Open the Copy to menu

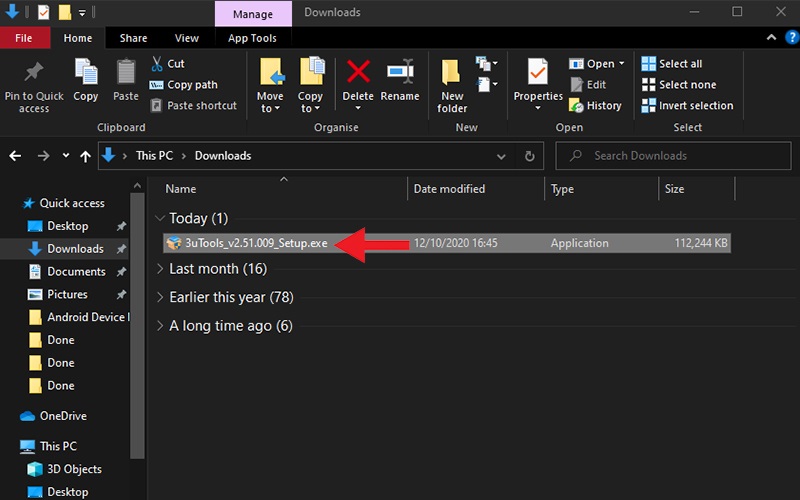pyautogui.click(x=311, y=85)
